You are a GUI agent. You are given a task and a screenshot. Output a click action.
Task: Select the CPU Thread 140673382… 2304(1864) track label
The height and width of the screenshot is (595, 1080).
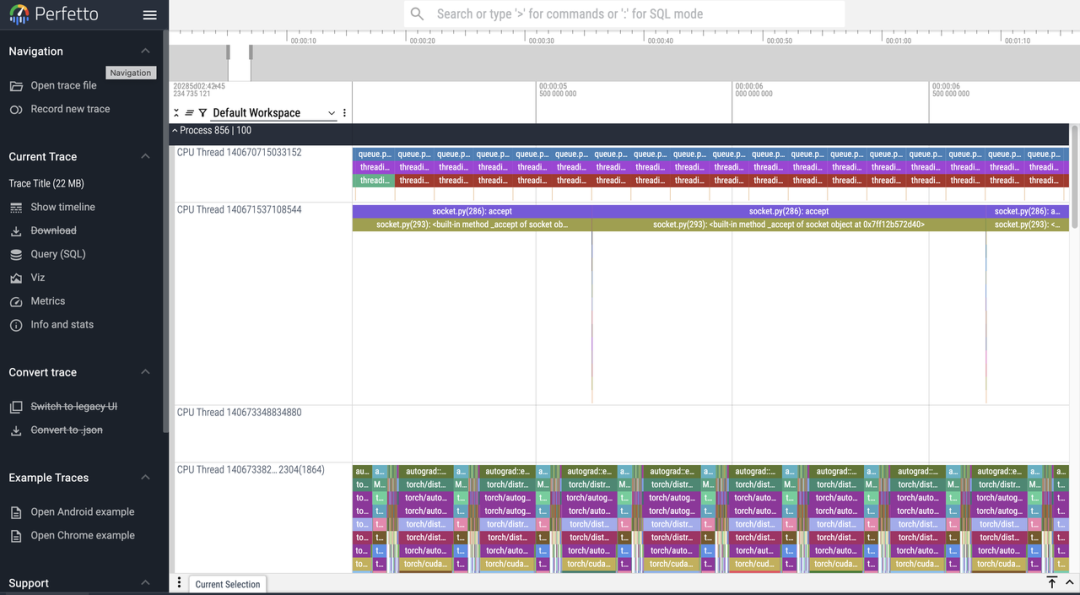[250, 470]
